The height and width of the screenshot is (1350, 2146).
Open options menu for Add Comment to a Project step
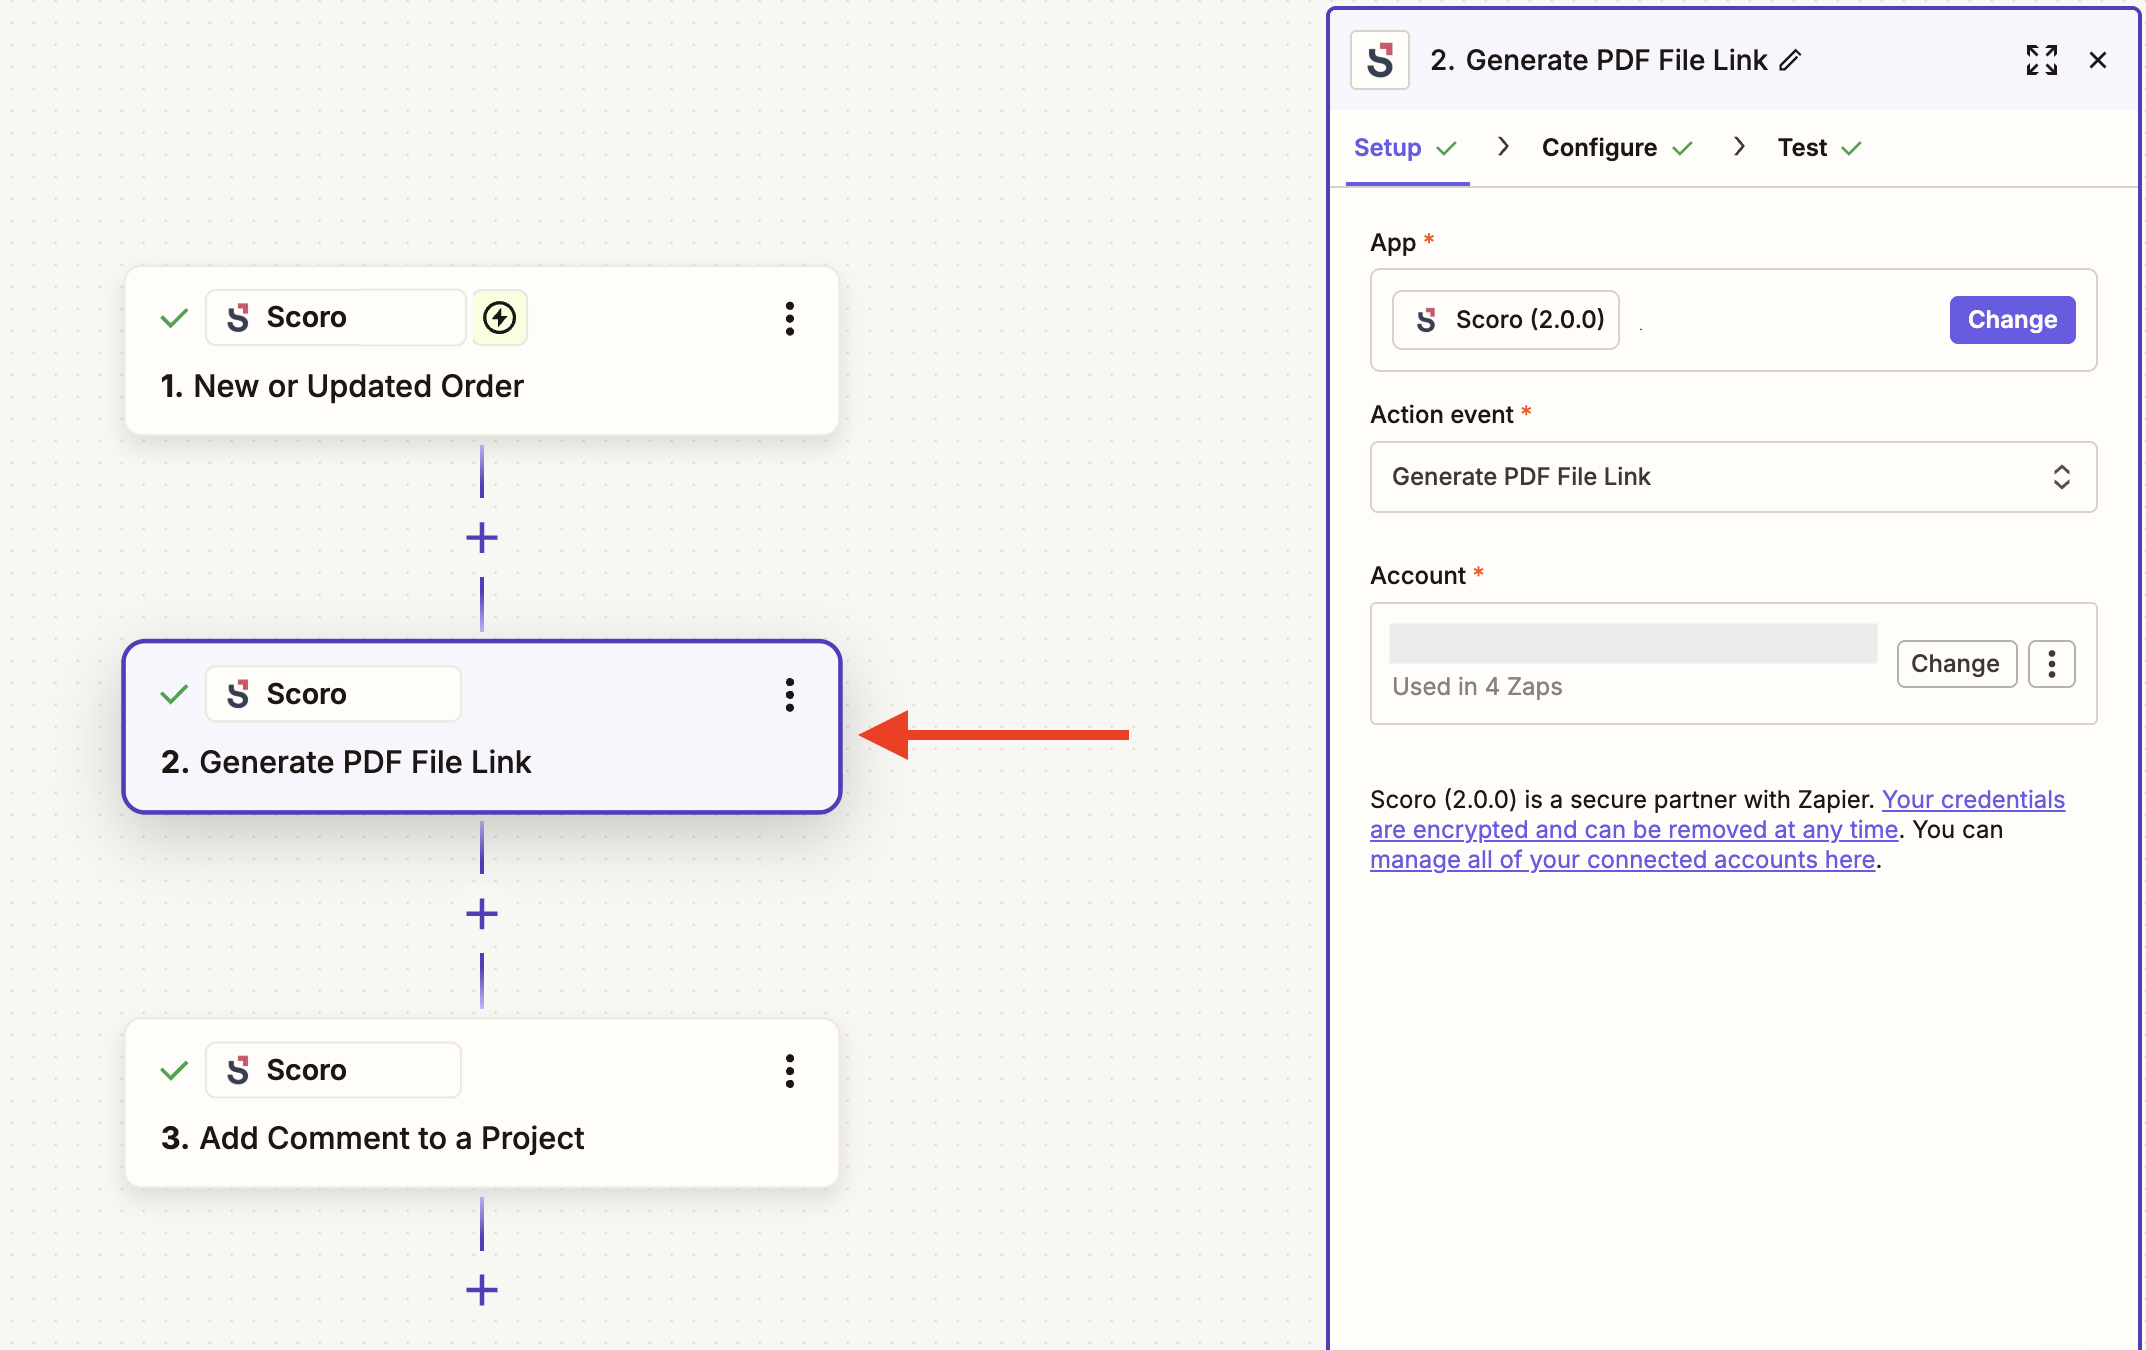[790, 1070]
